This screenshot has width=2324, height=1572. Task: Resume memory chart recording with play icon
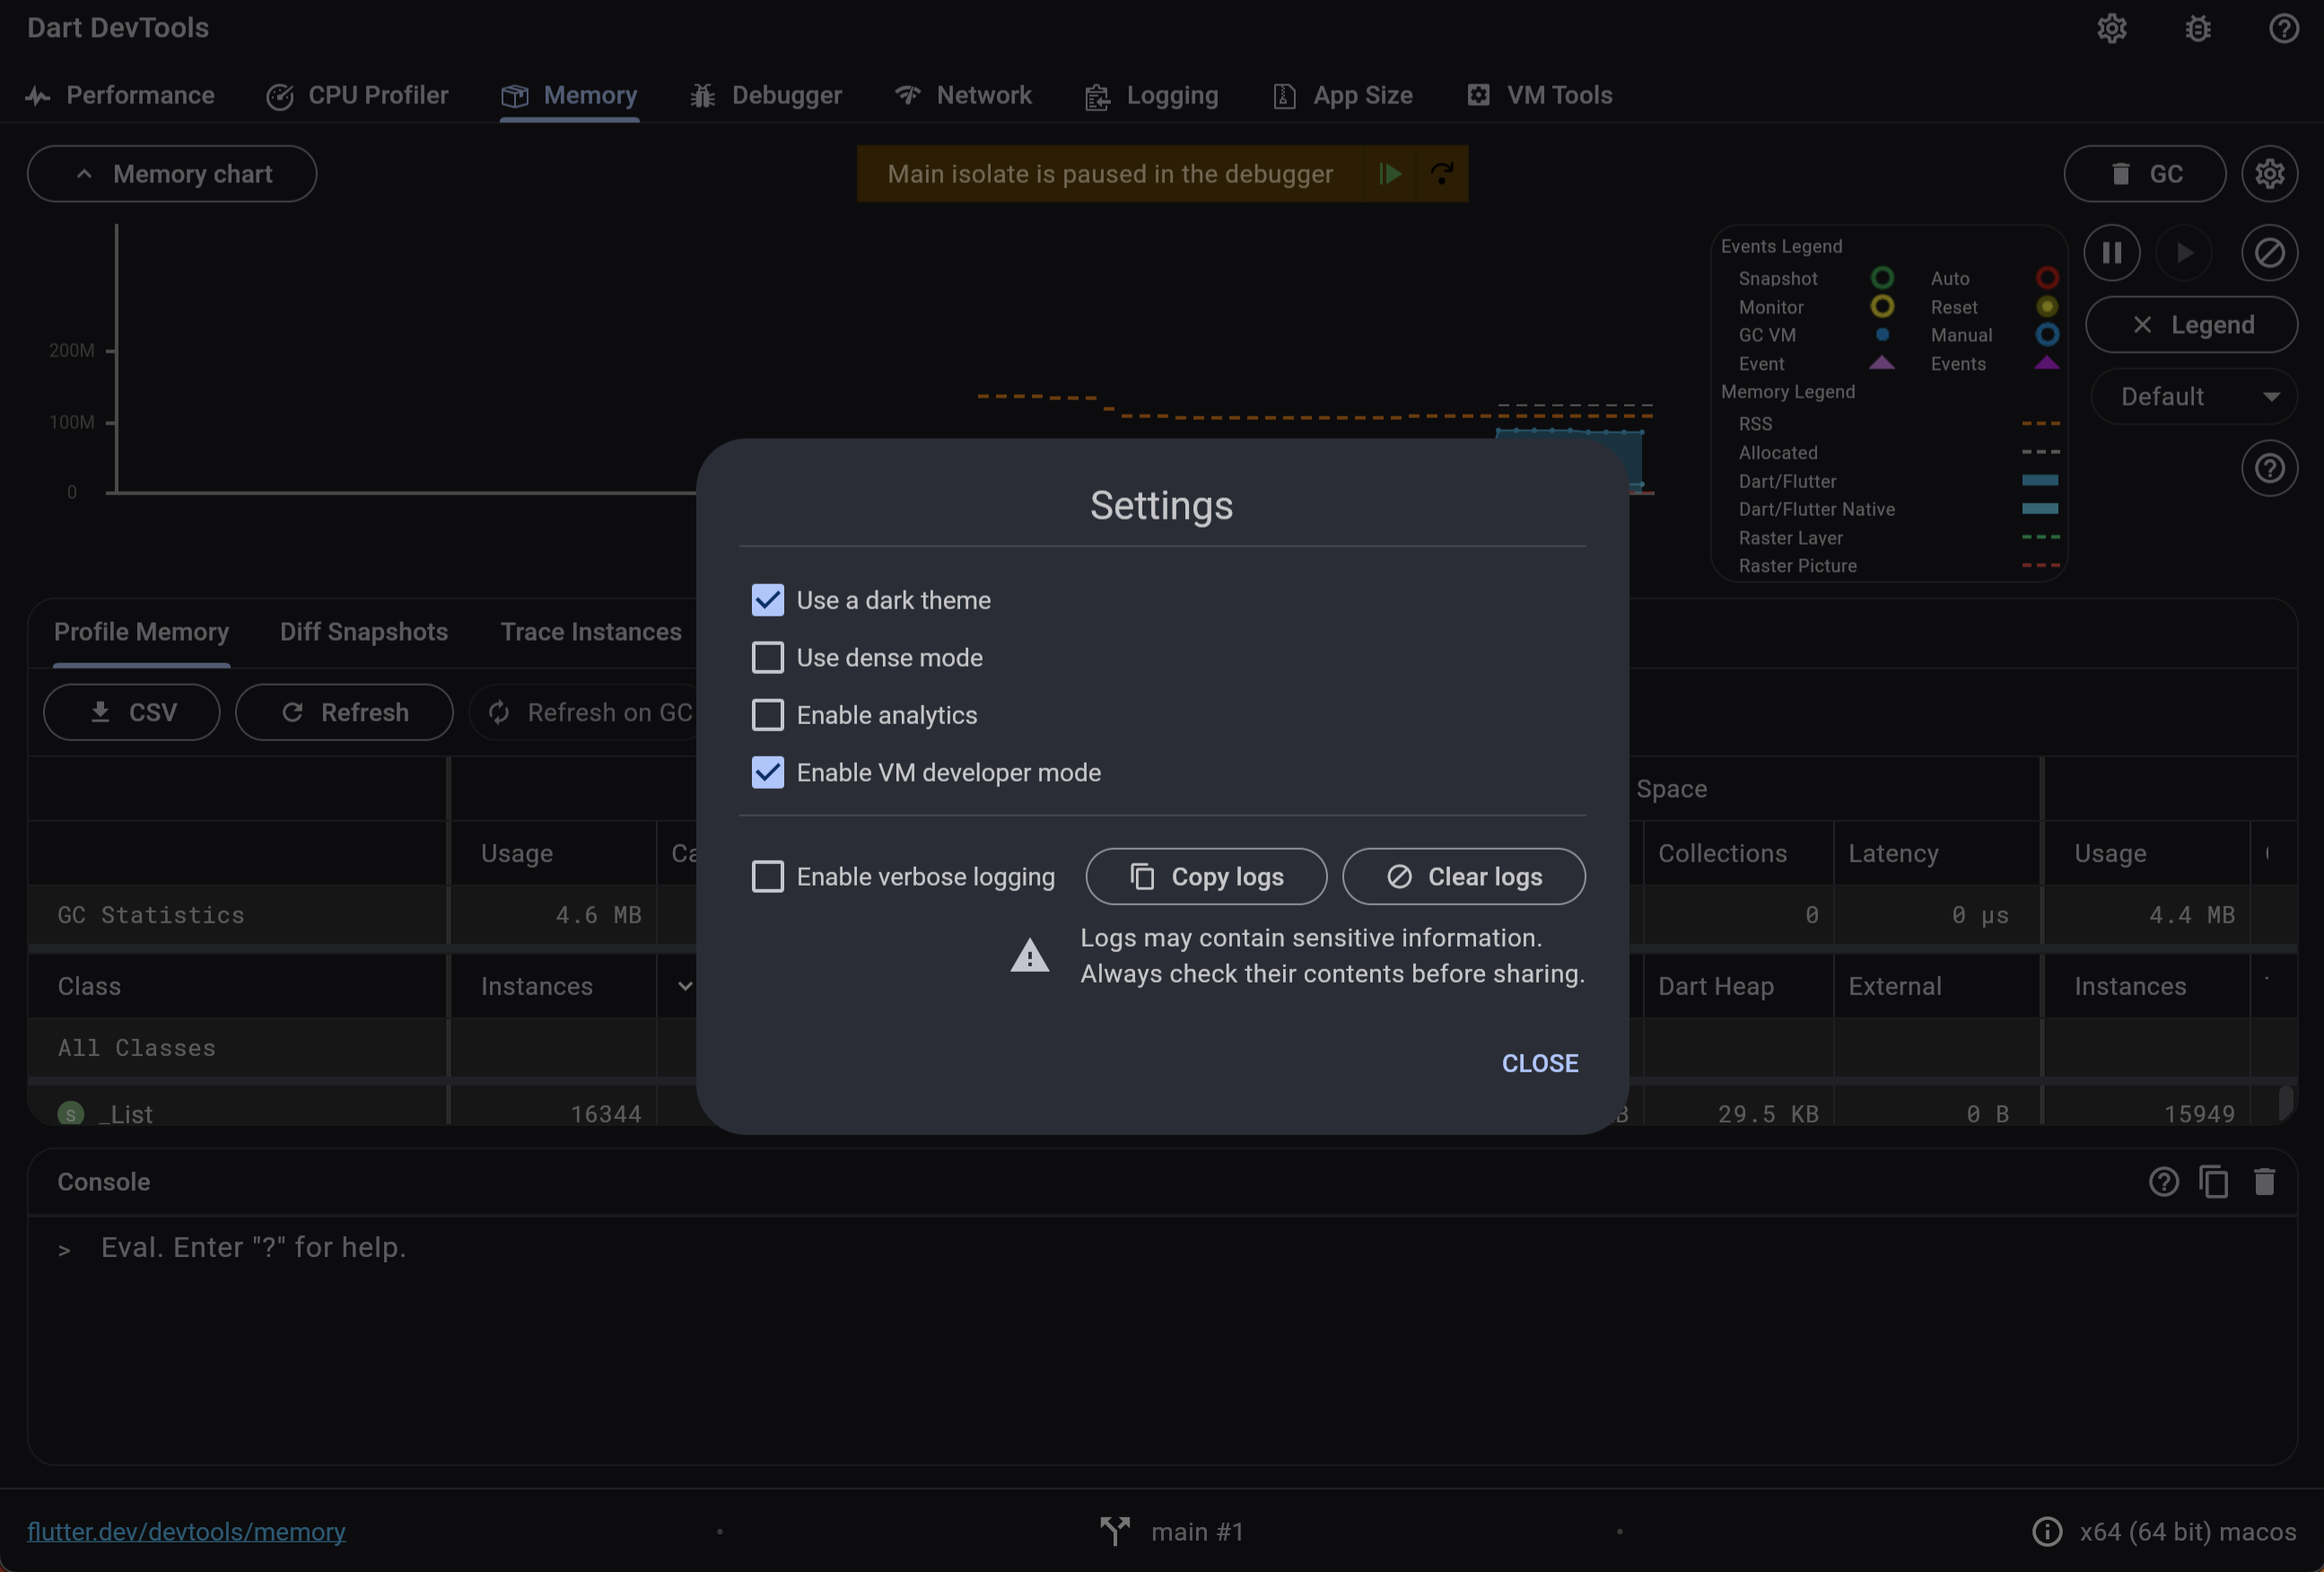tap(2185, 253)
